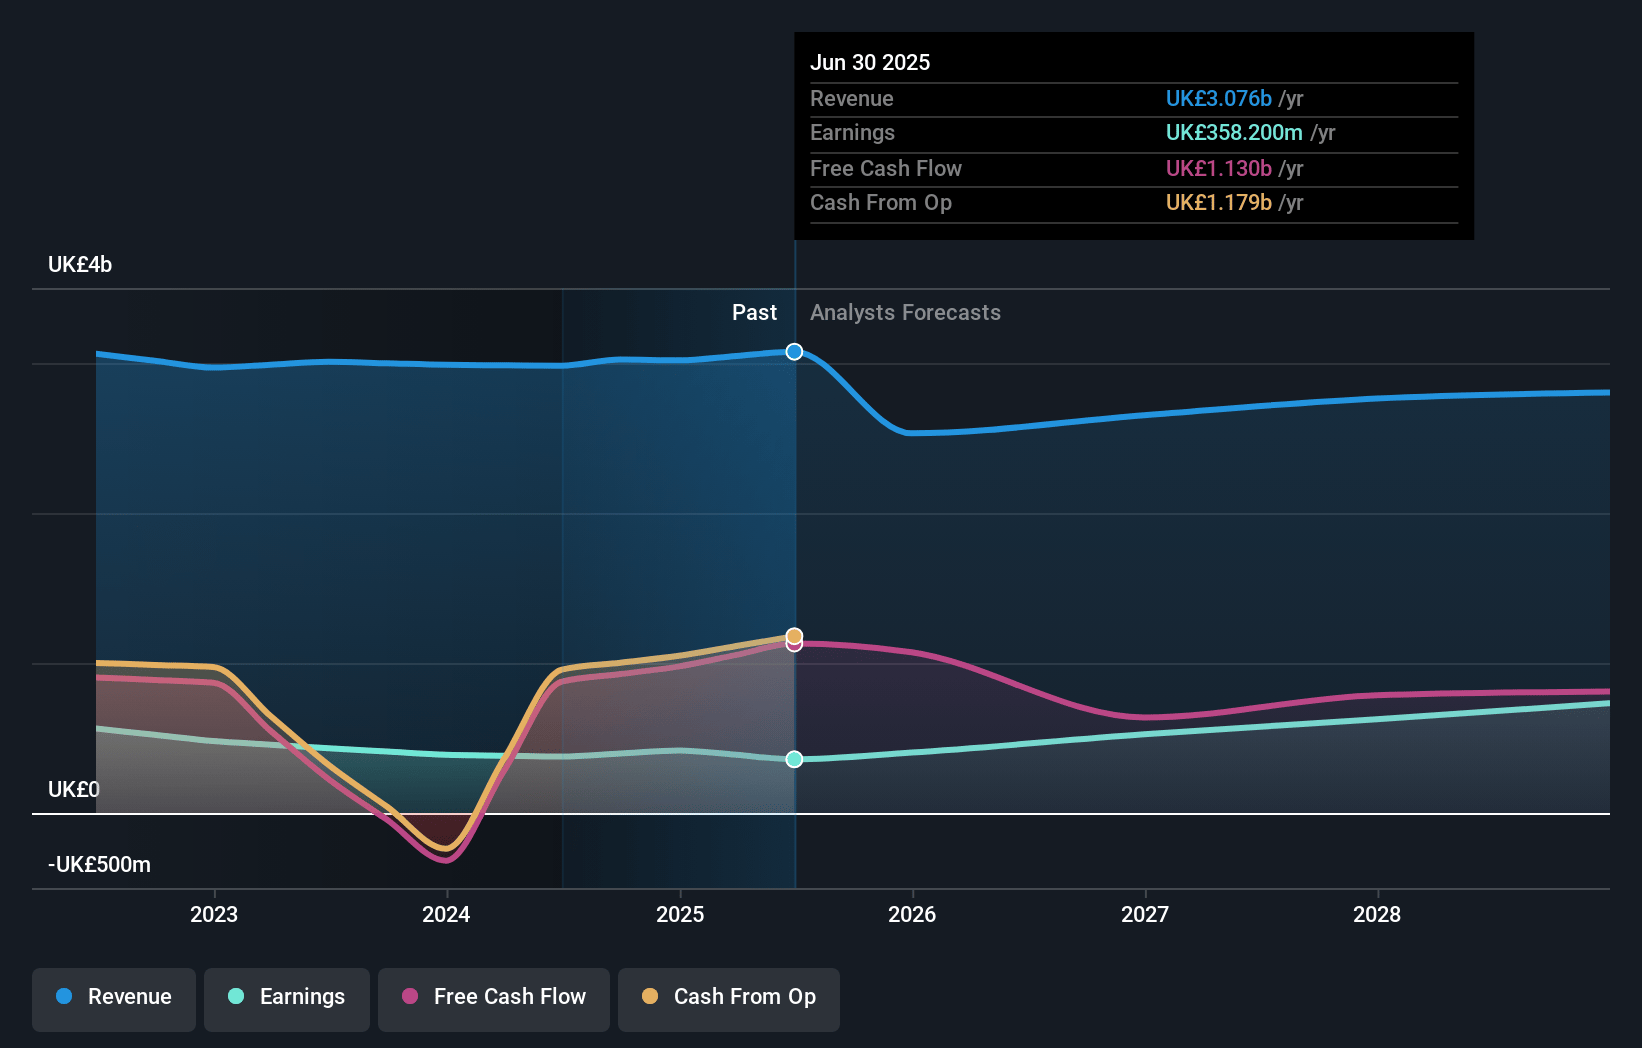1642x1048 pixels.
Task: Select the Earnings data point marker
Action: [794, 759]
